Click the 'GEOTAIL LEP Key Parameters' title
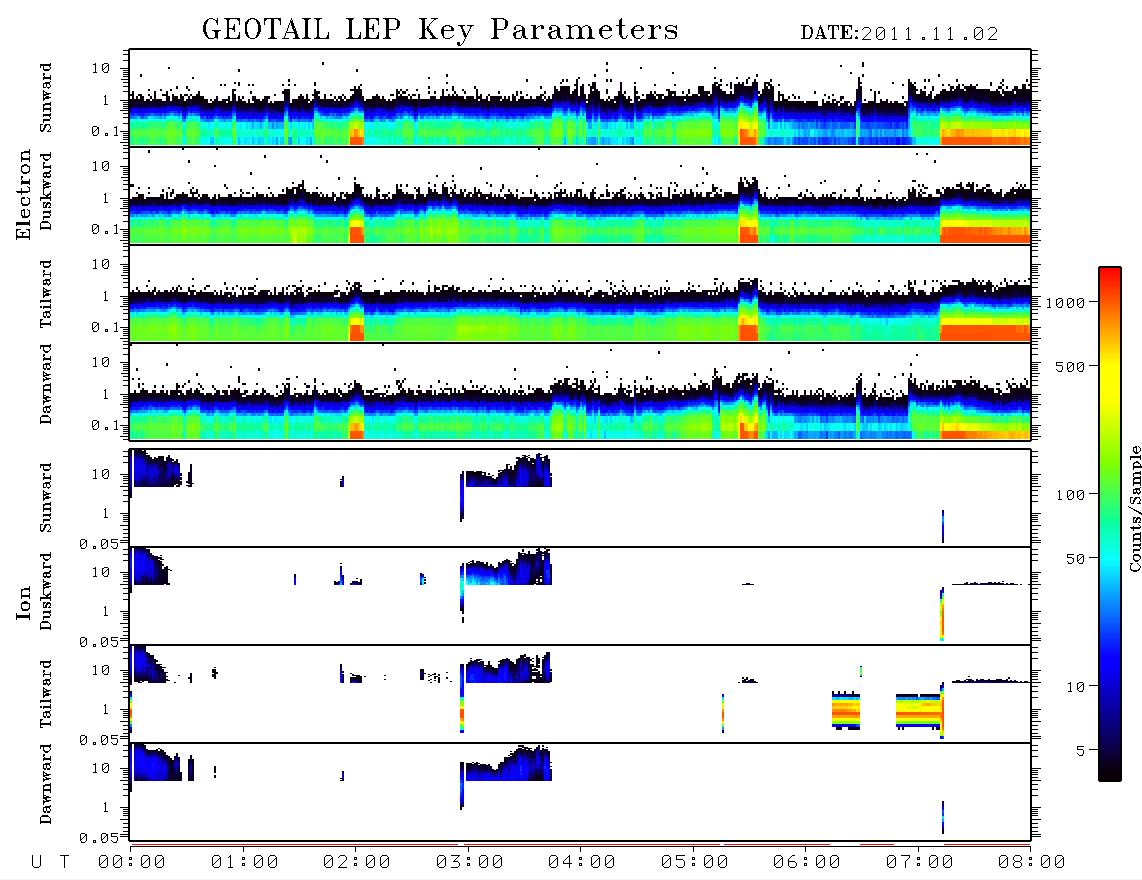The width and height of the screenshot is (1142, 880). (x=440, y=30)
